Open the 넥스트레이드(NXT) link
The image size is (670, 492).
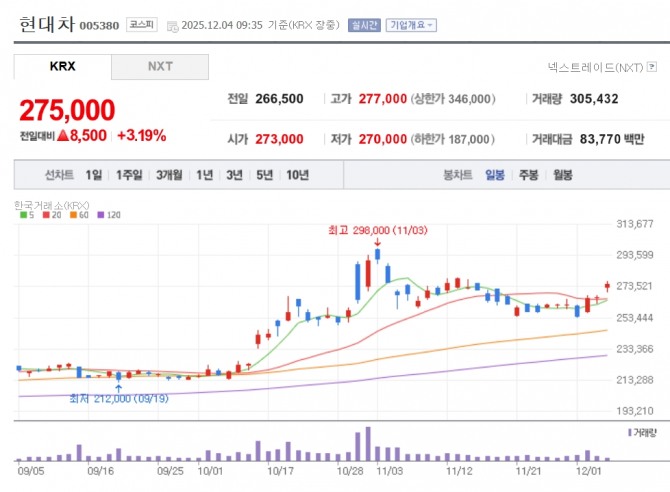(x=594, y=69)
